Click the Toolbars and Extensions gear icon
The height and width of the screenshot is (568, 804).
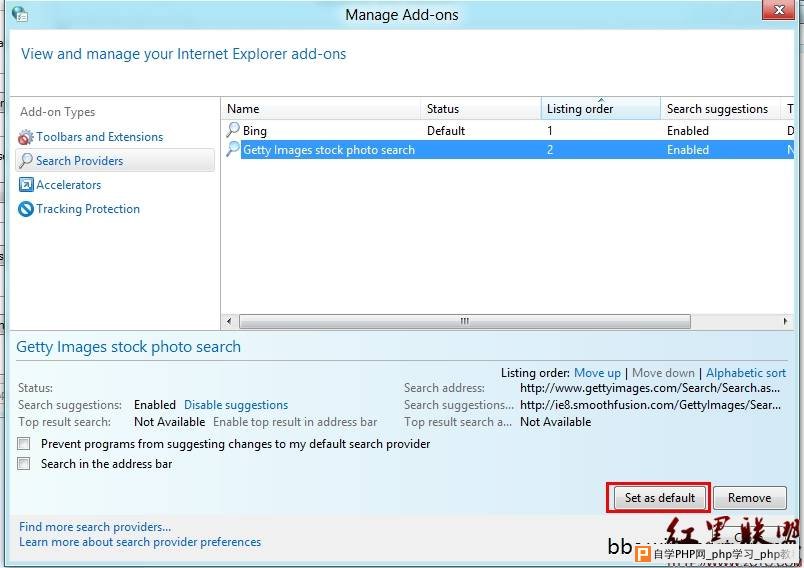pyautogui.click(x=26, y=137)
